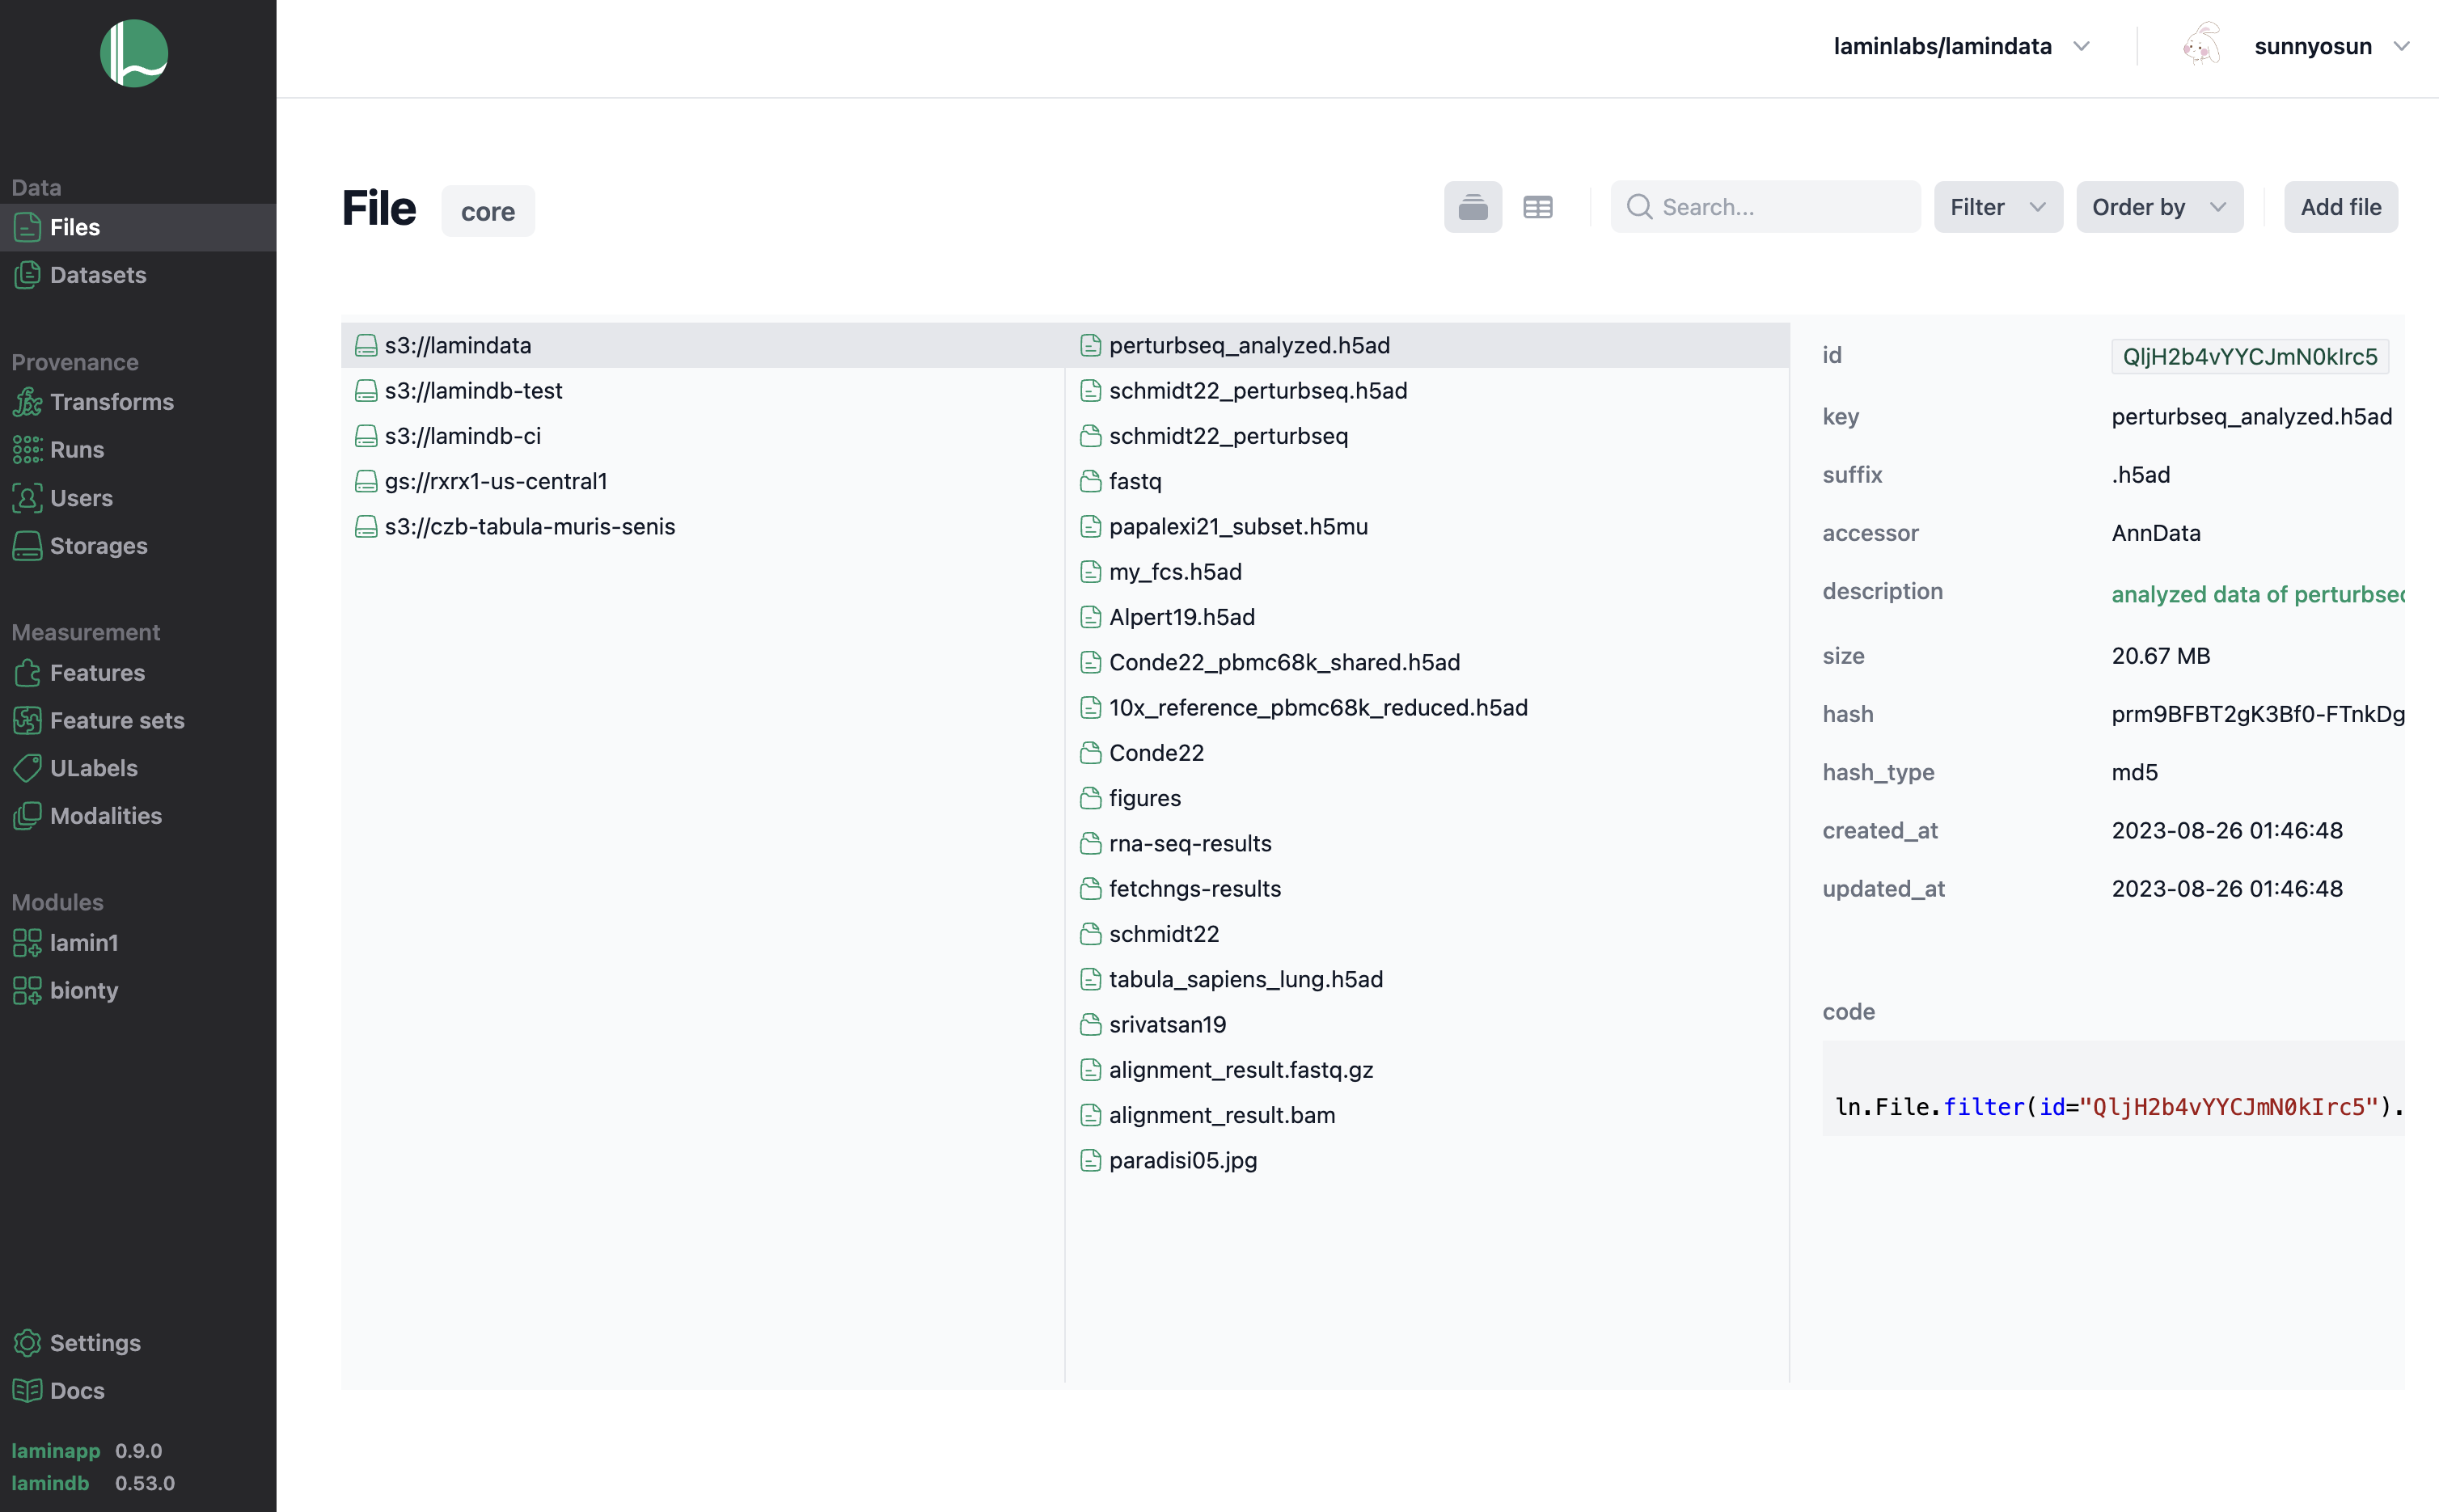Open the Conde22 folder
The image size is (2439, 1512).
click(x=1427, y=753)
